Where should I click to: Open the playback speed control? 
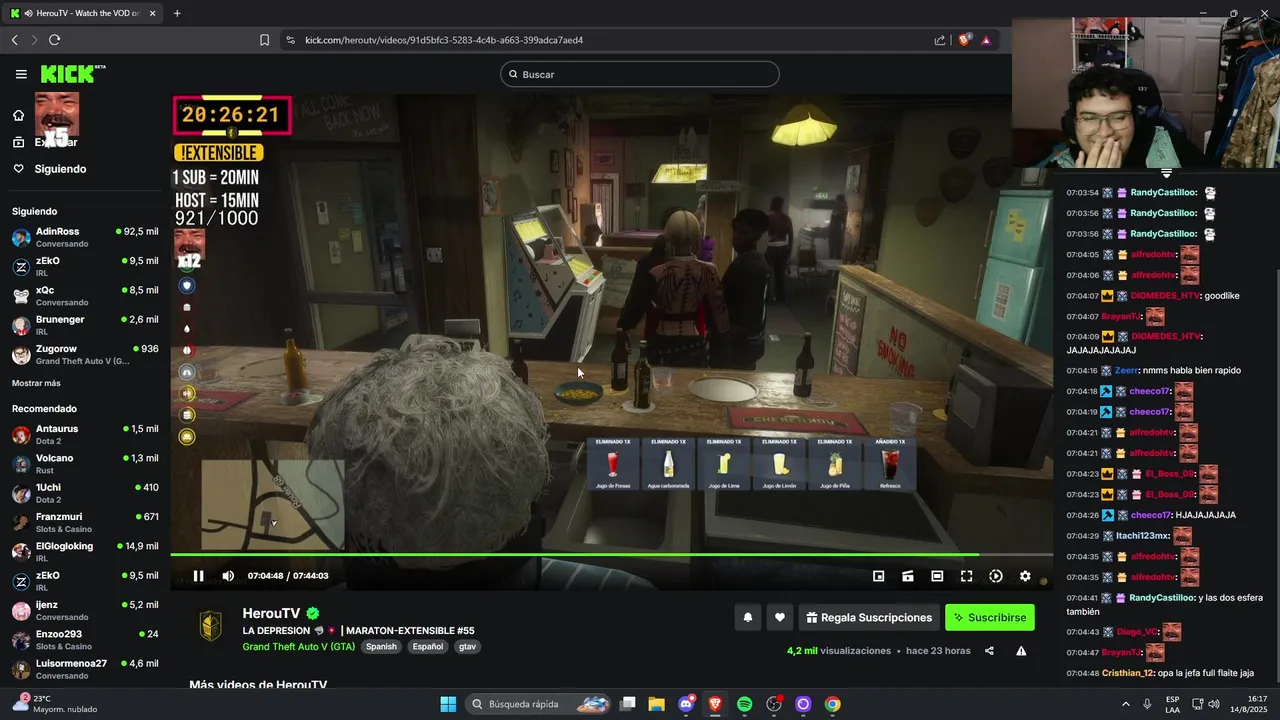pyautogui.click(x=996, y=576)
